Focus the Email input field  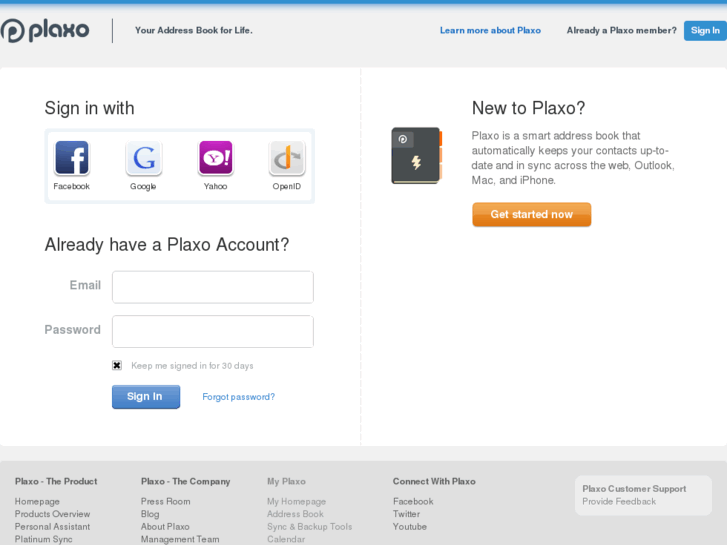[213, 287]
